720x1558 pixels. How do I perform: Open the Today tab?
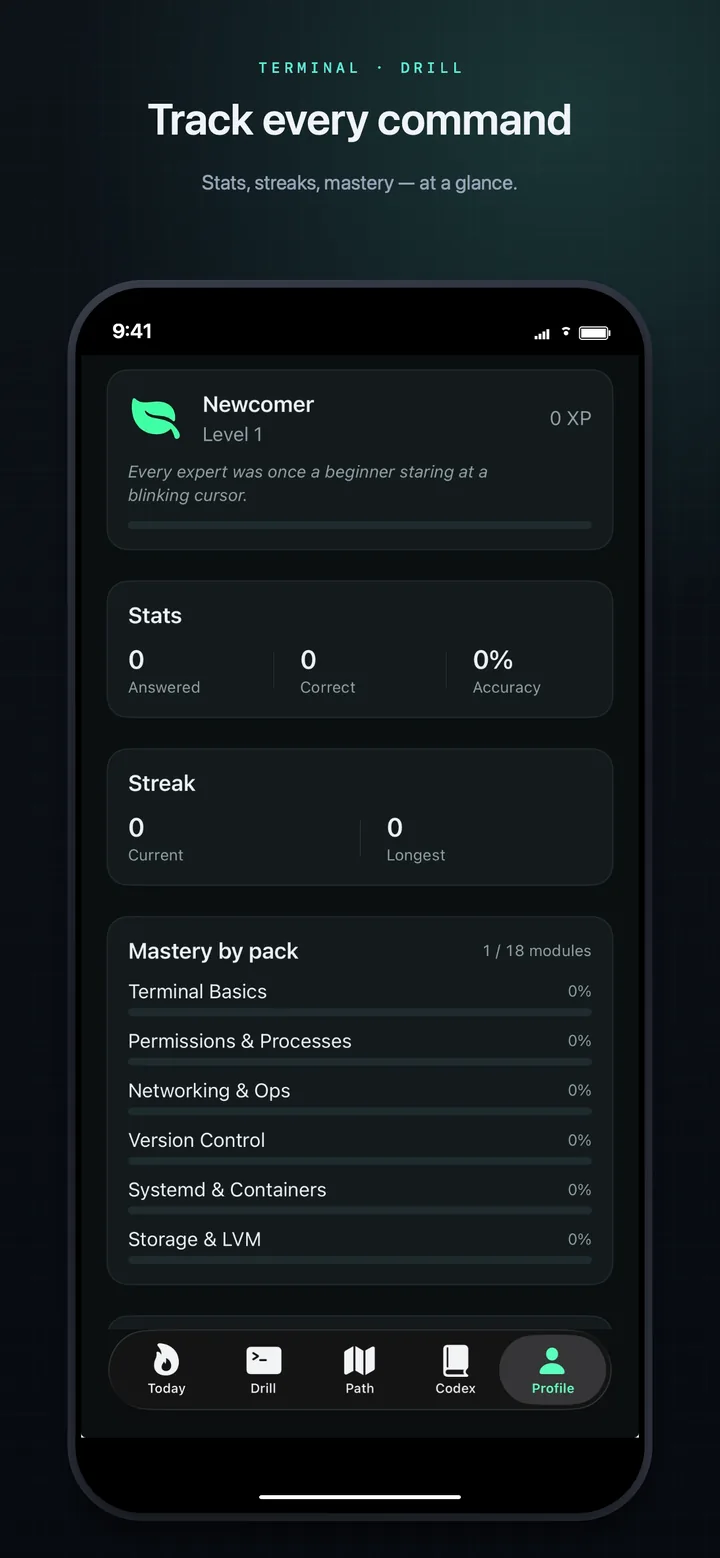166,1369
